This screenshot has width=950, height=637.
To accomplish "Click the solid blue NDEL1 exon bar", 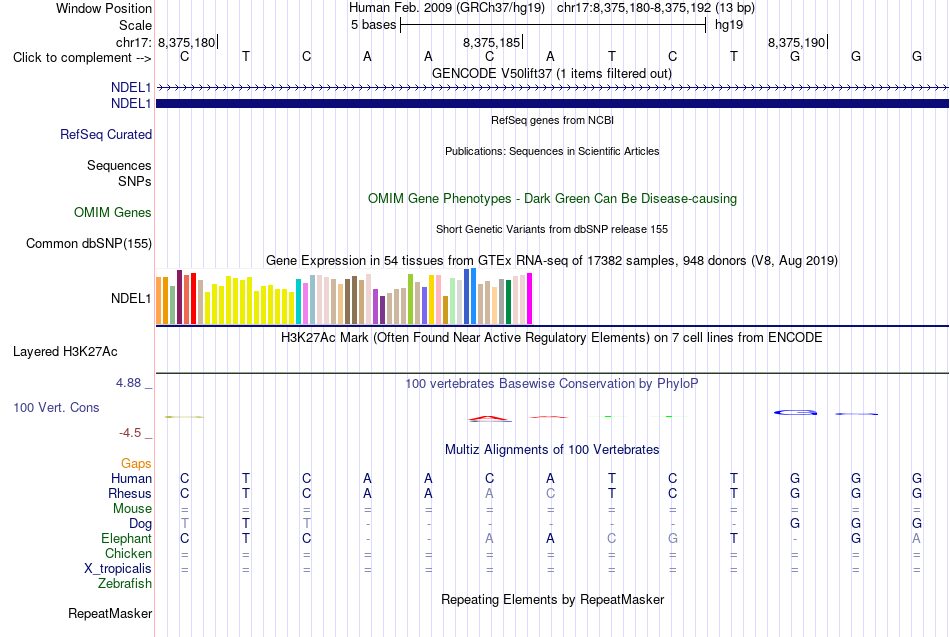I will 552,104.
